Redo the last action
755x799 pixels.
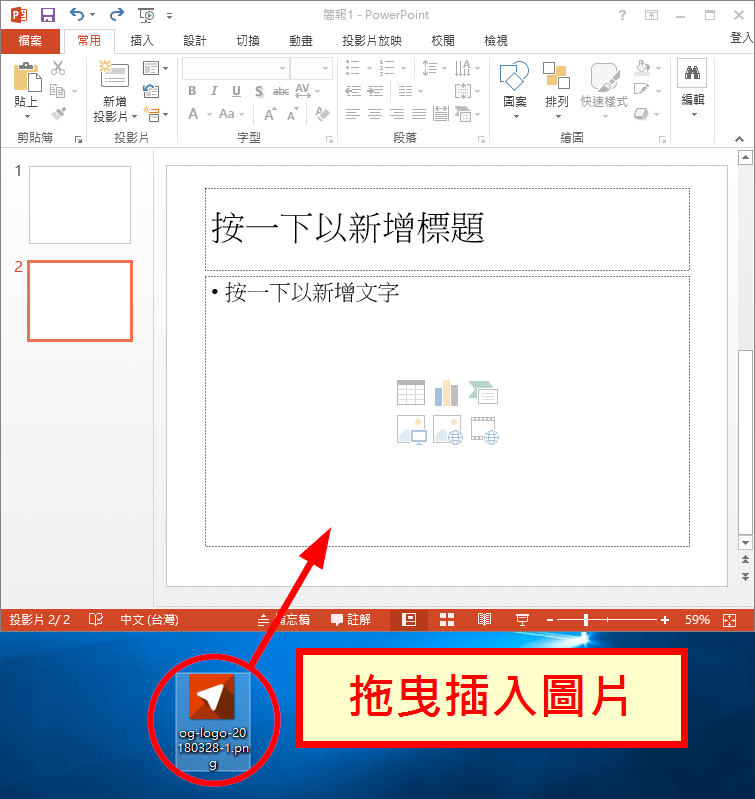(117, 15)
